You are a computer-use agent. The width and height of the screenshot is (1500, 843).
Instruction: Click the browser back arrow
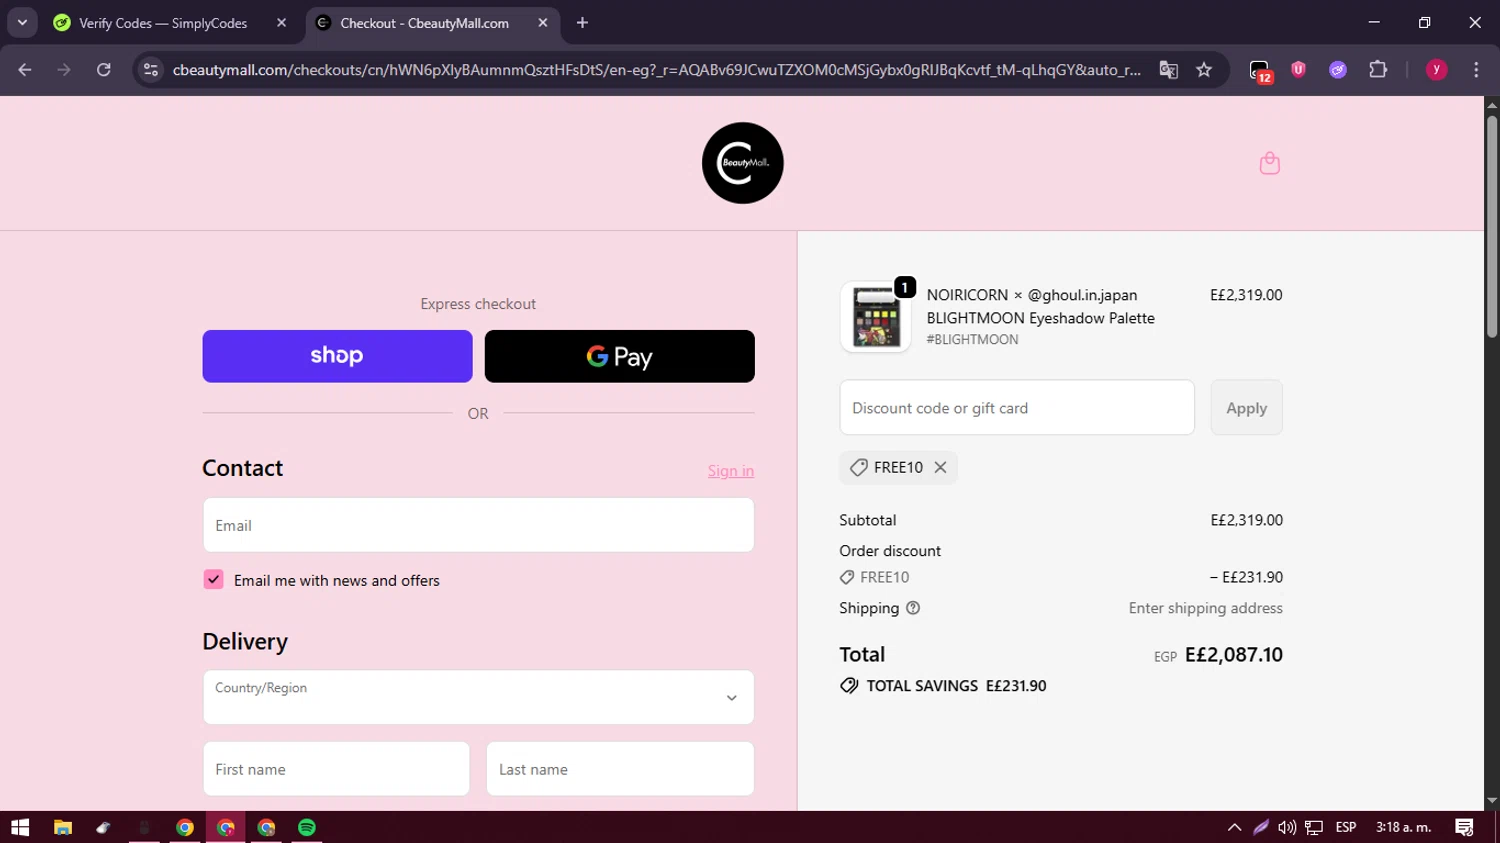(x=25, y=70)
